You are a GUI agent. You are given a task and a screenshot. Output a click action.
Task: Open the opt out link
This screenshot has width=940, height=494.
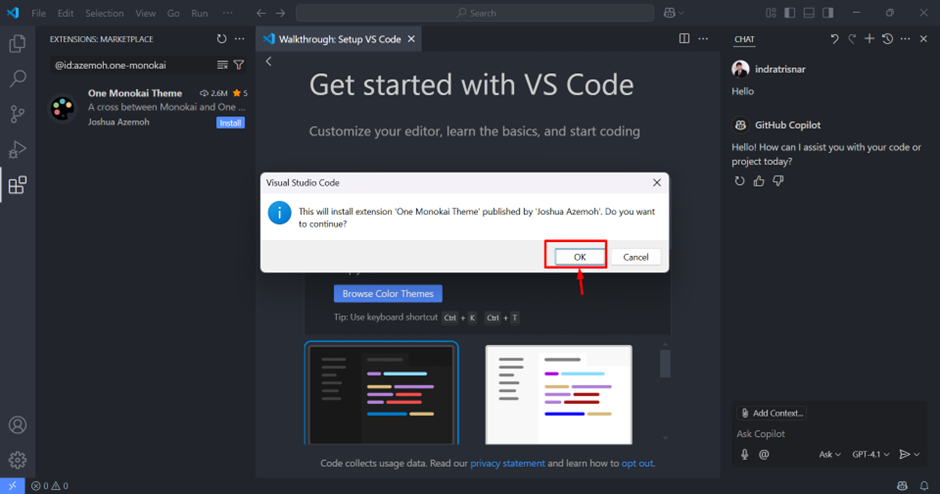pyautogui.click(x=637, y=463)
